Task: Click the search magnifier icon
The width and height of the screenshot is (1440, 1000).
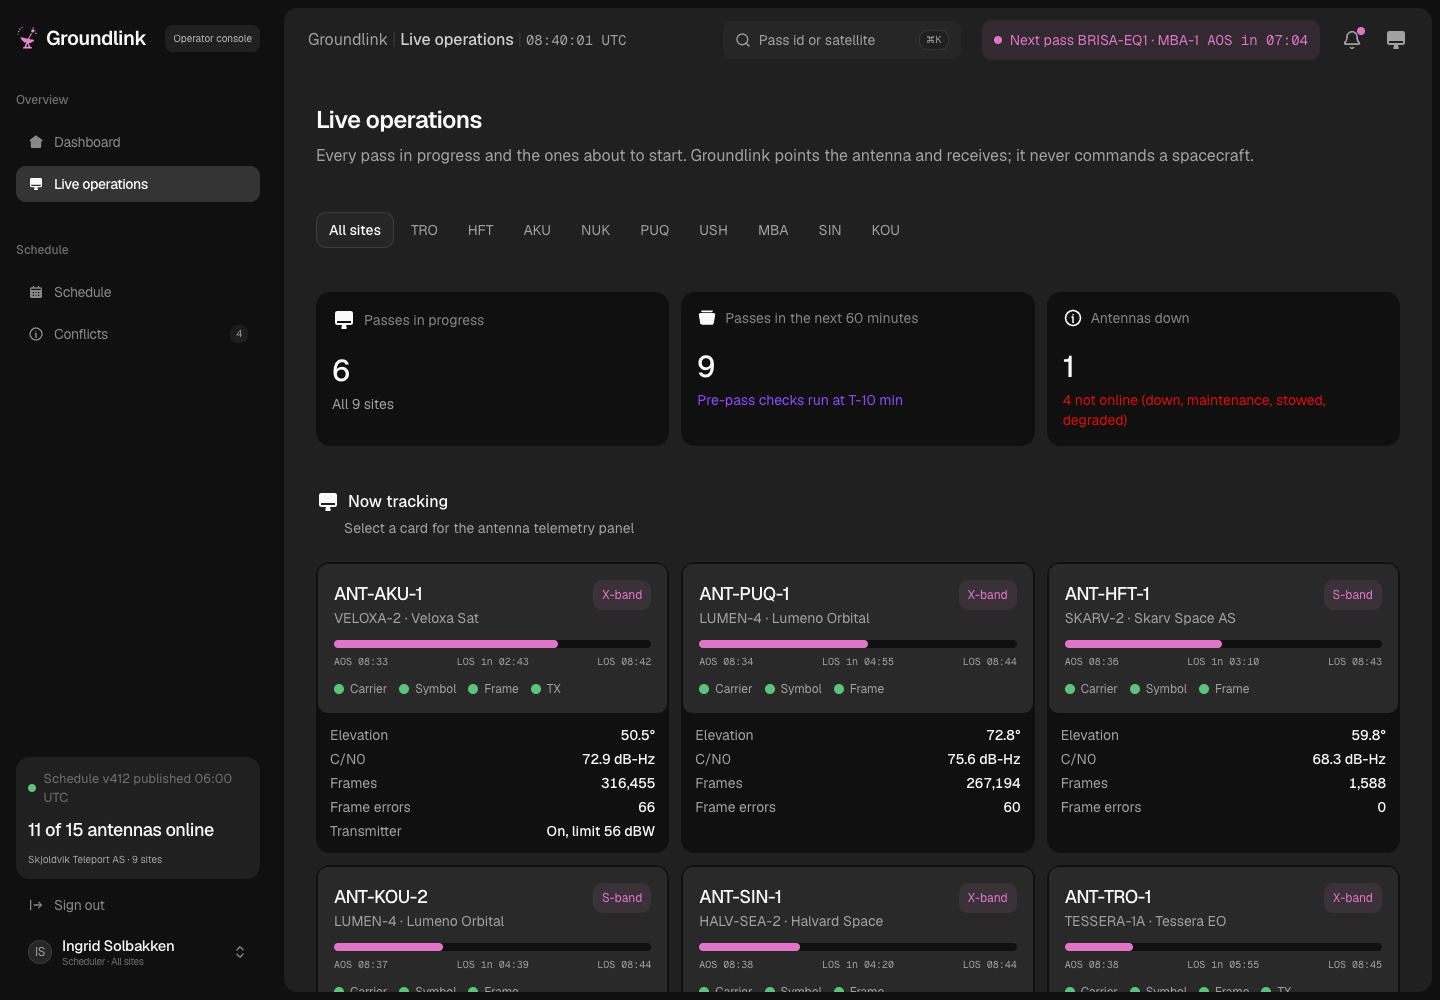Action: 743,40
